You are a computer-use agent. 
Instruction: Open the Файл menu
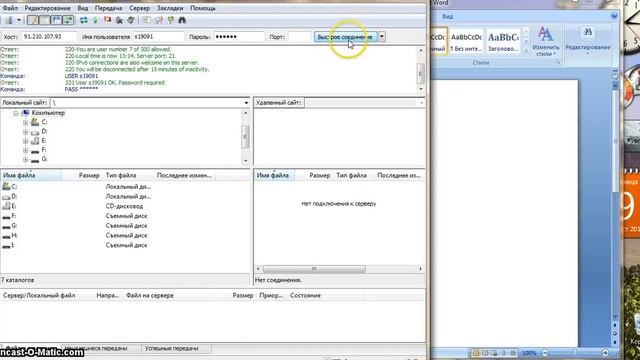coord(10,8)
